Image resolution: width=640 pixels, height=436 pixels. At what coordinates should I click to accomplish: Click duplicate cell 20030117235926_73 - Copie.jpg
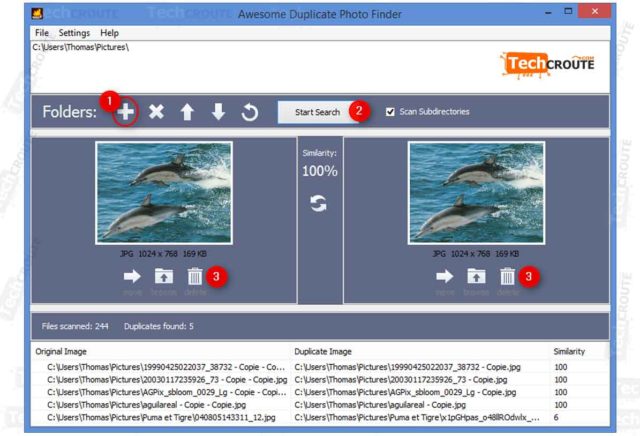[x=401, y=380]
